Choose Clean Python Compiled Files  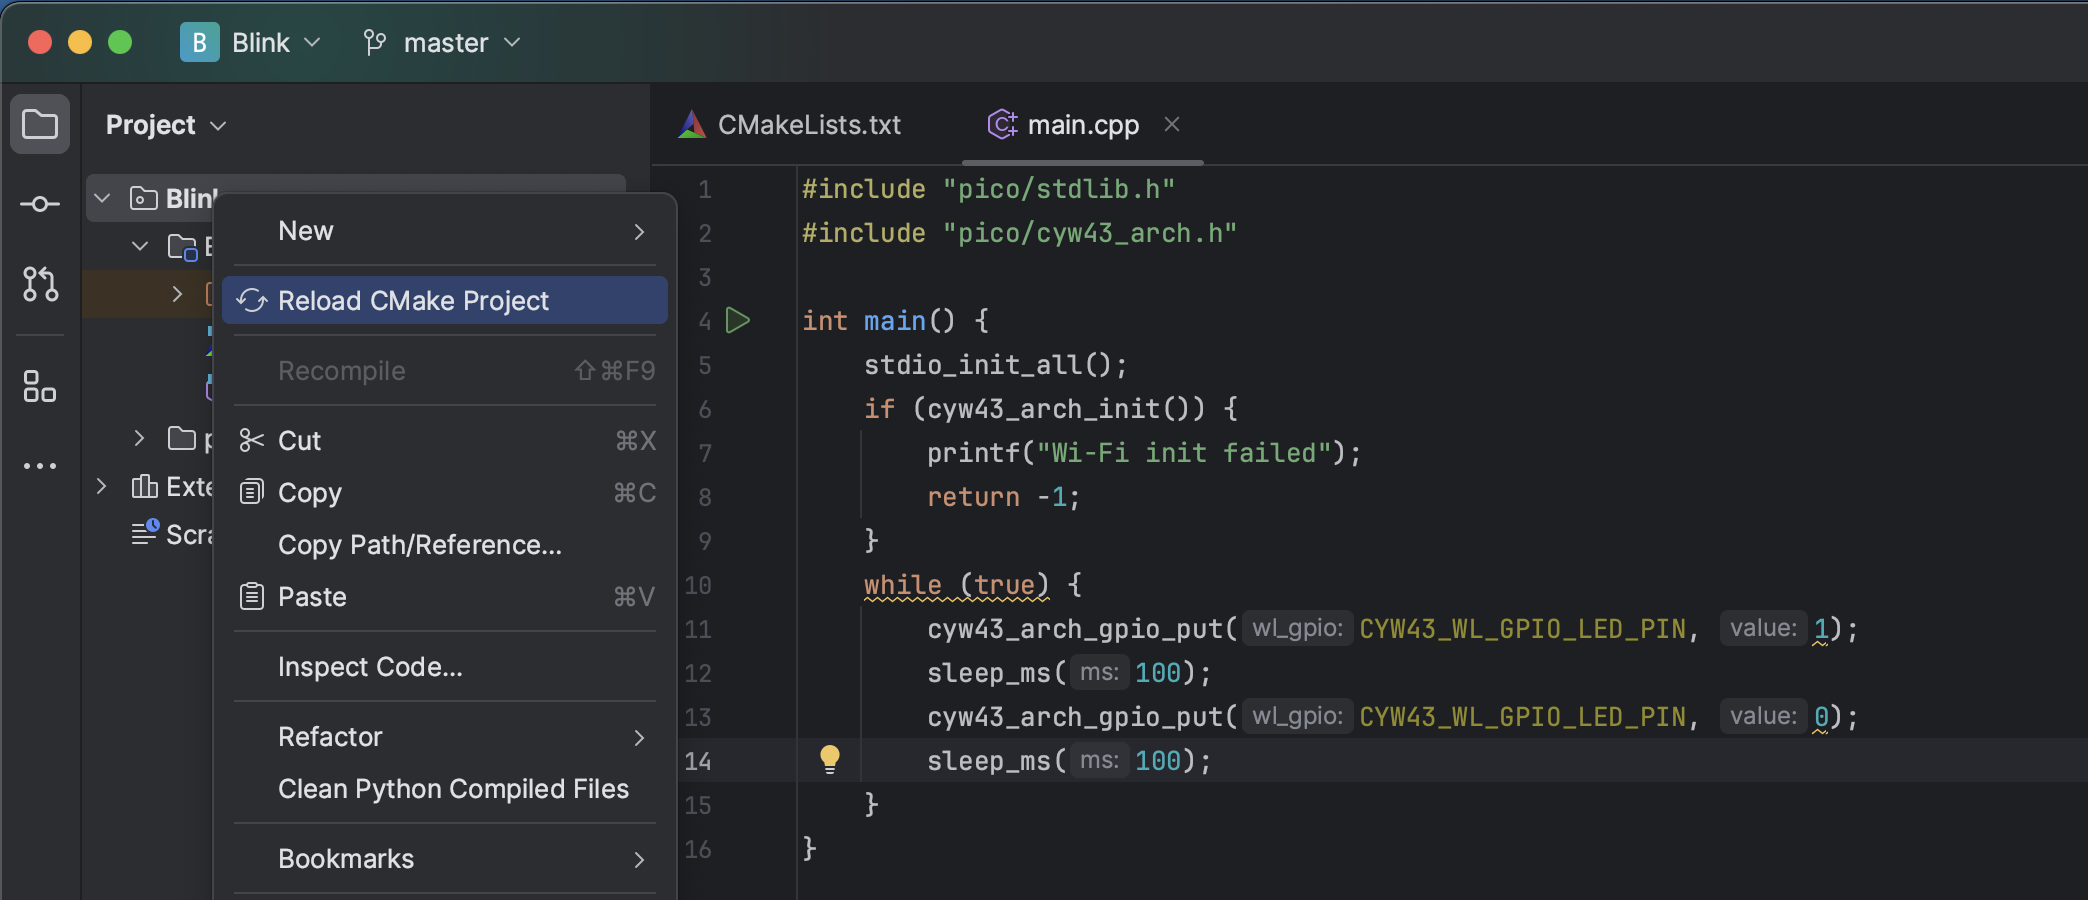445,789
